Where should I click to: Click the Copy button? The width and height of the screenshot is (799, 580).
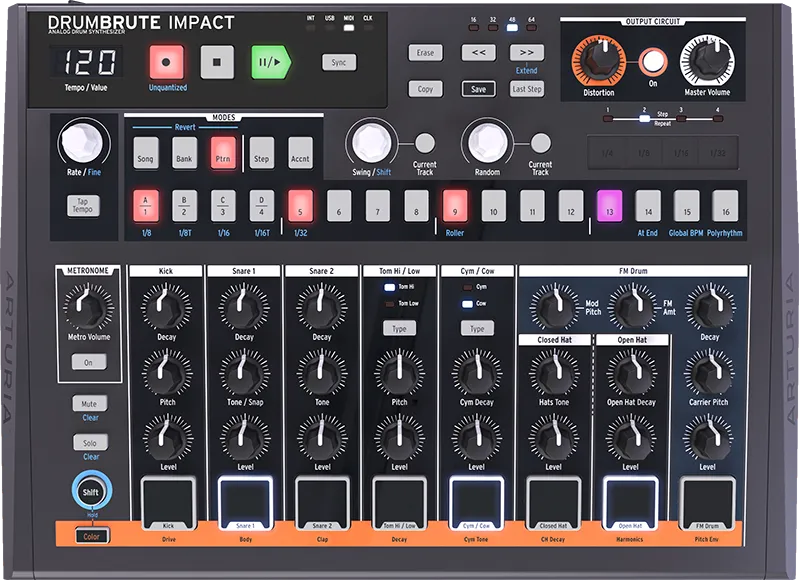click(425, 89)
